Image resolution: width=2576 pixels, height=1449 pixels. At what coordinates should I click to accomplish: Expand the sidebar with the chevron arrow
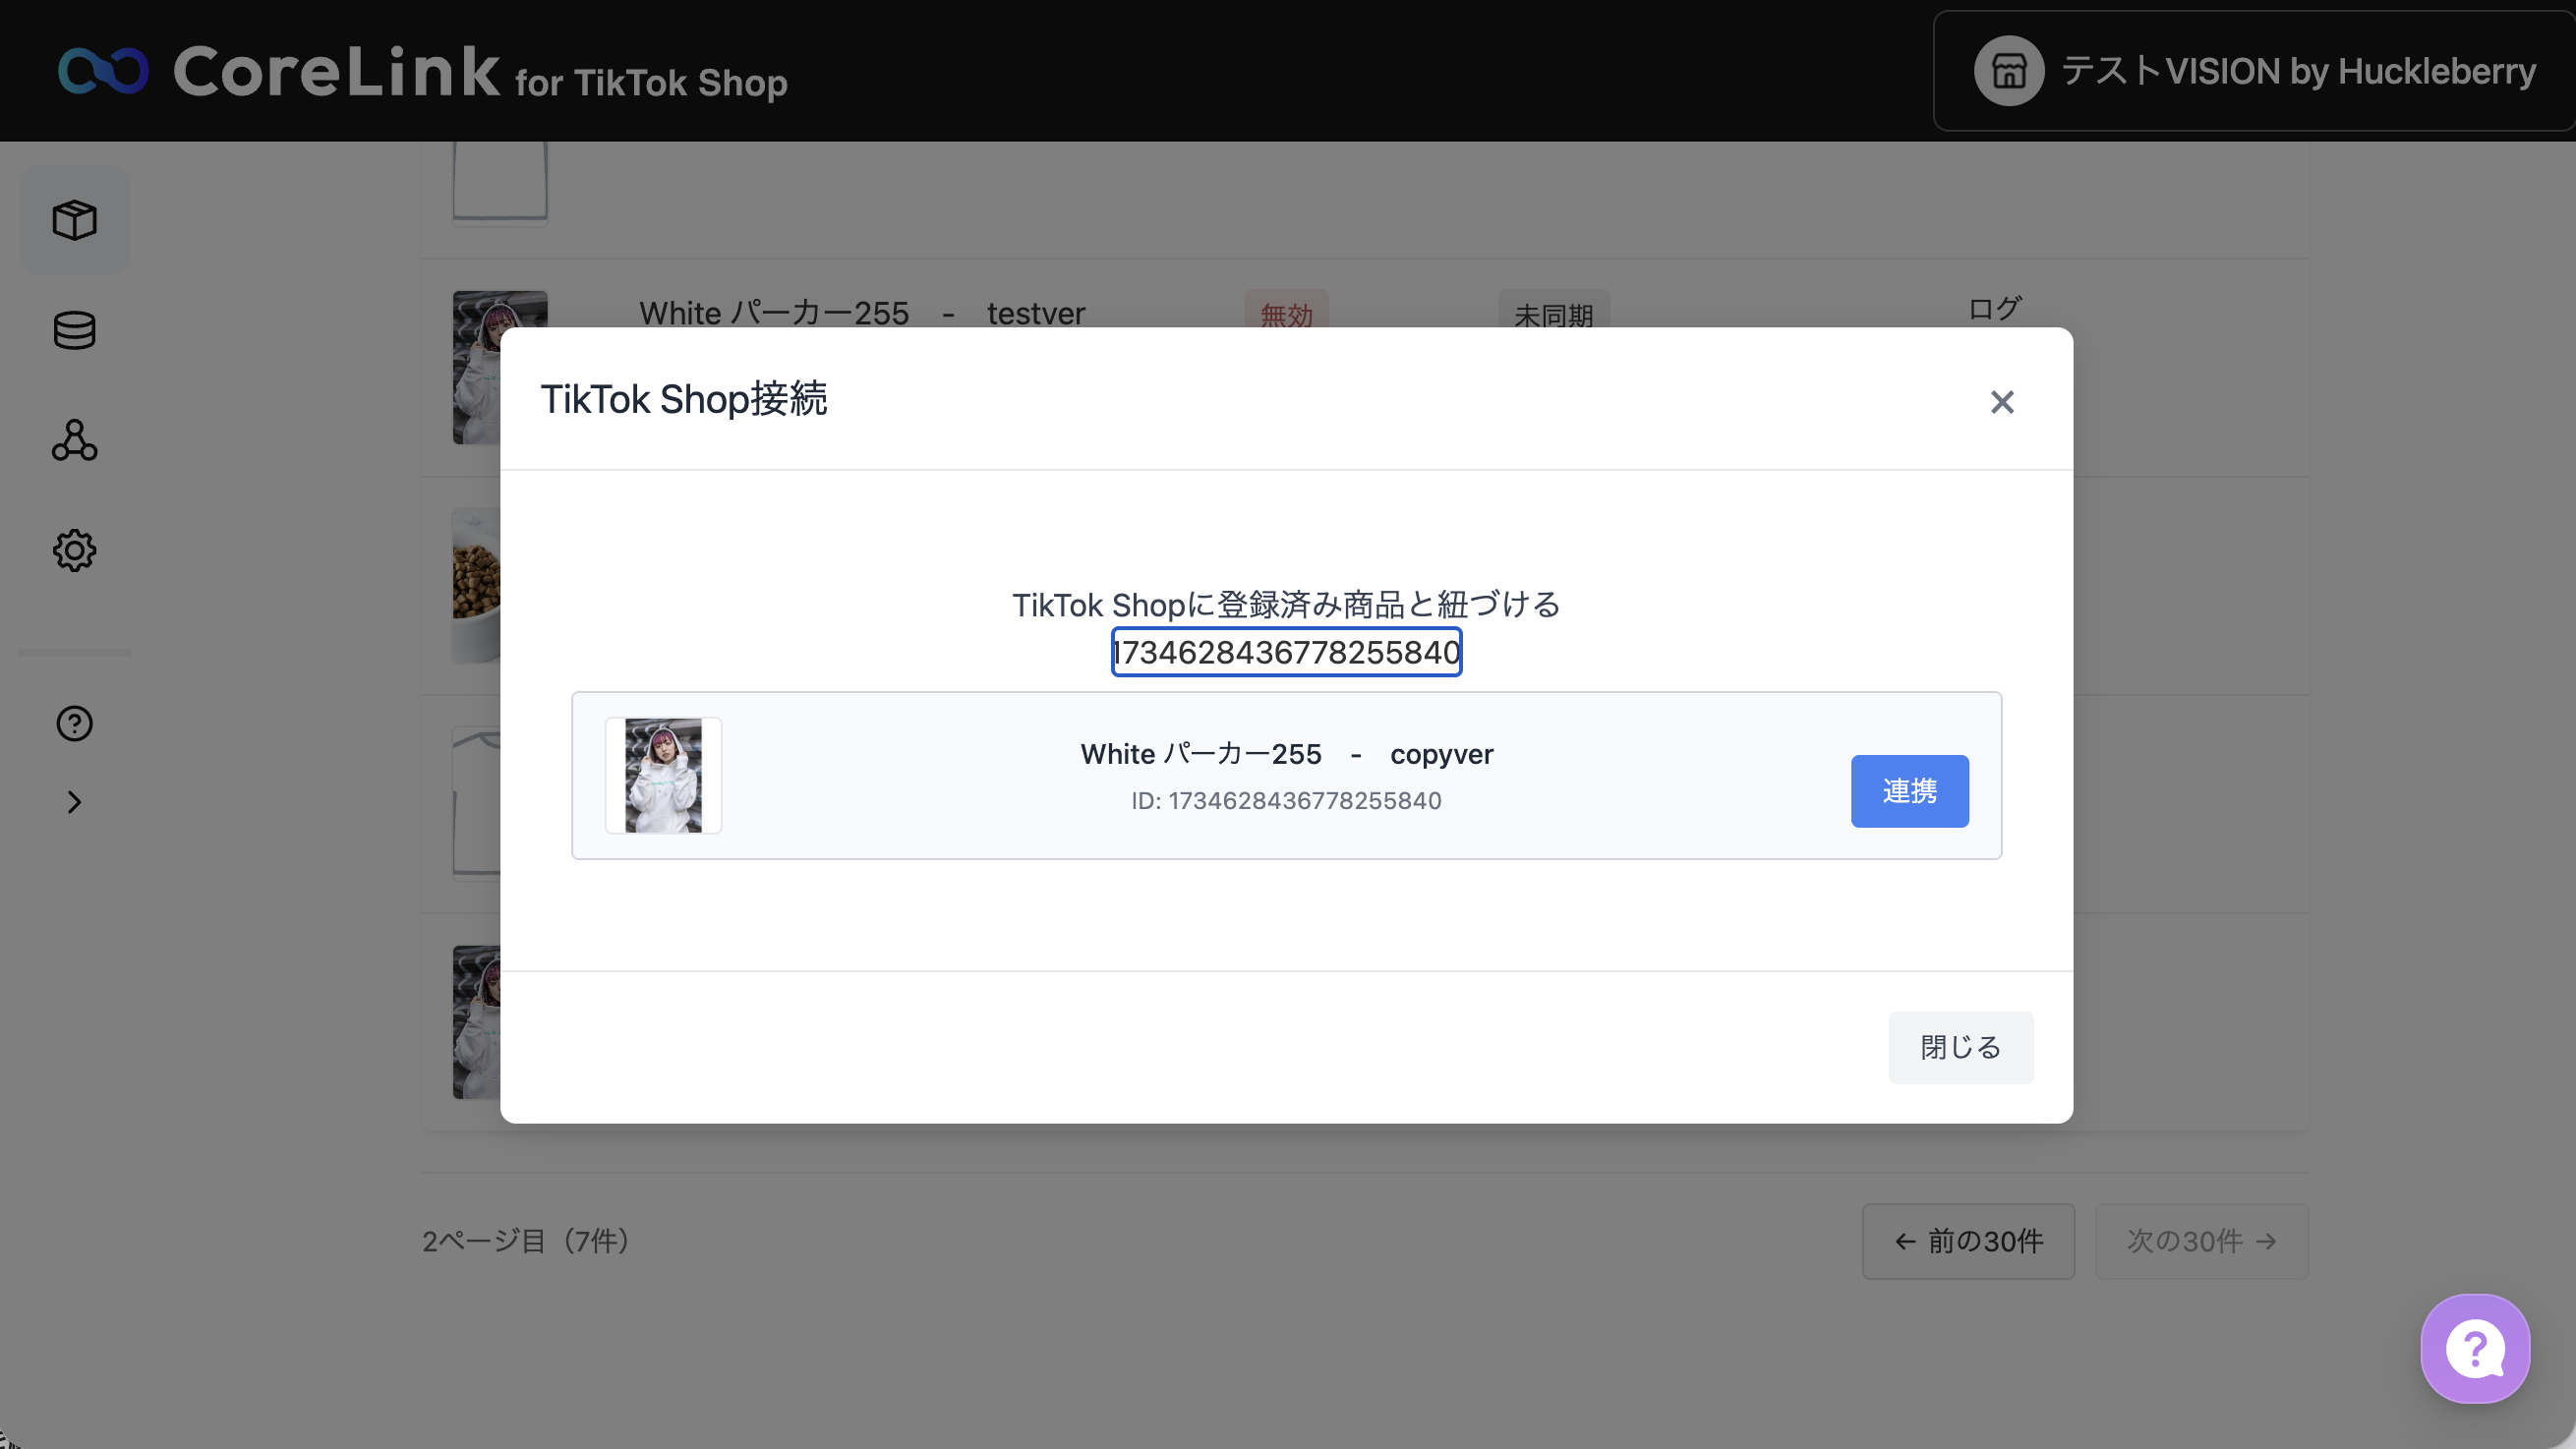[74, 802]
